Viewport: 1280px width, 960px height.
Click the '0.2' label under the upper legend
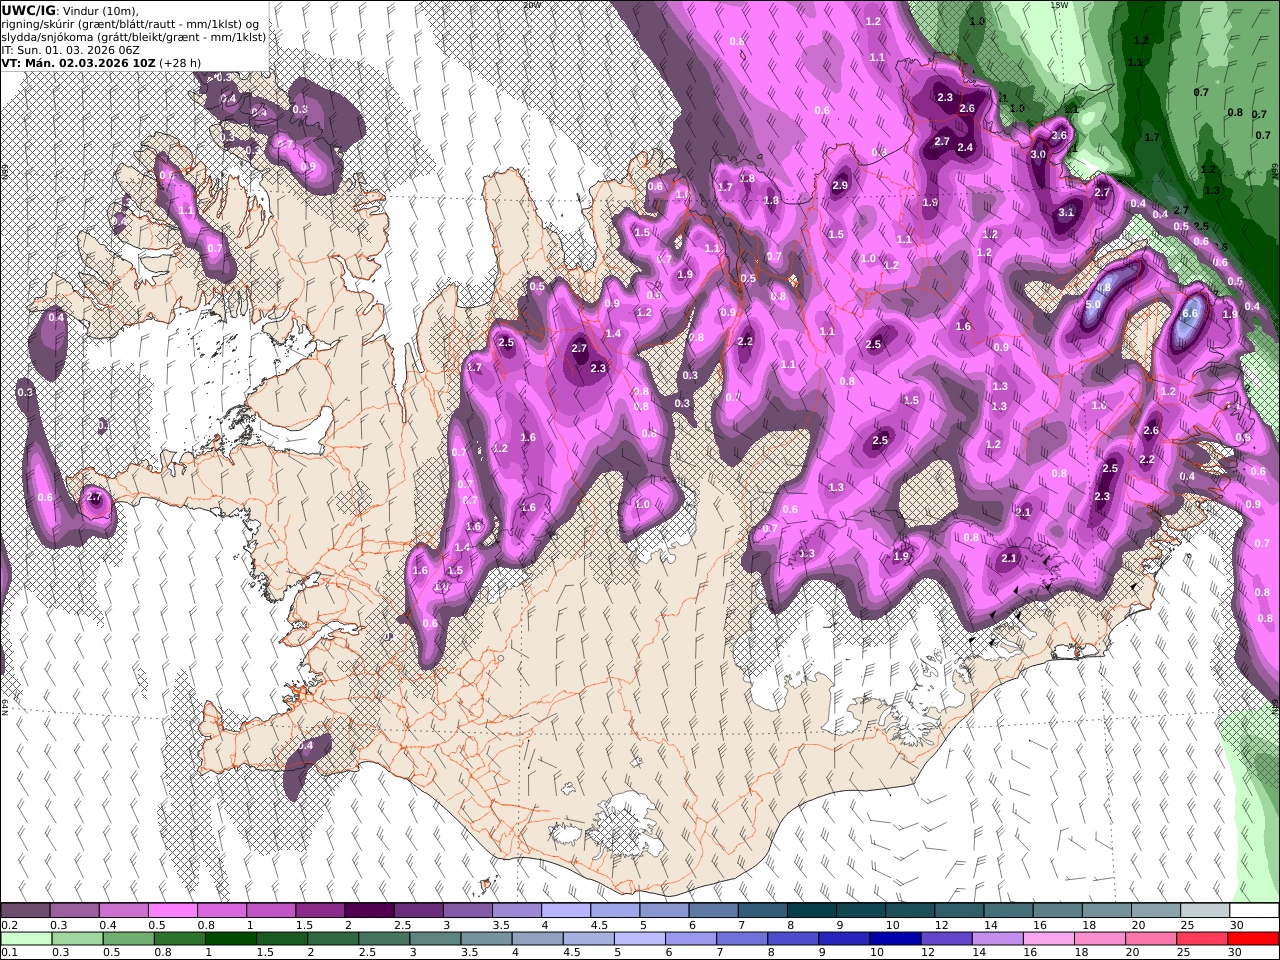click(9, 925)
